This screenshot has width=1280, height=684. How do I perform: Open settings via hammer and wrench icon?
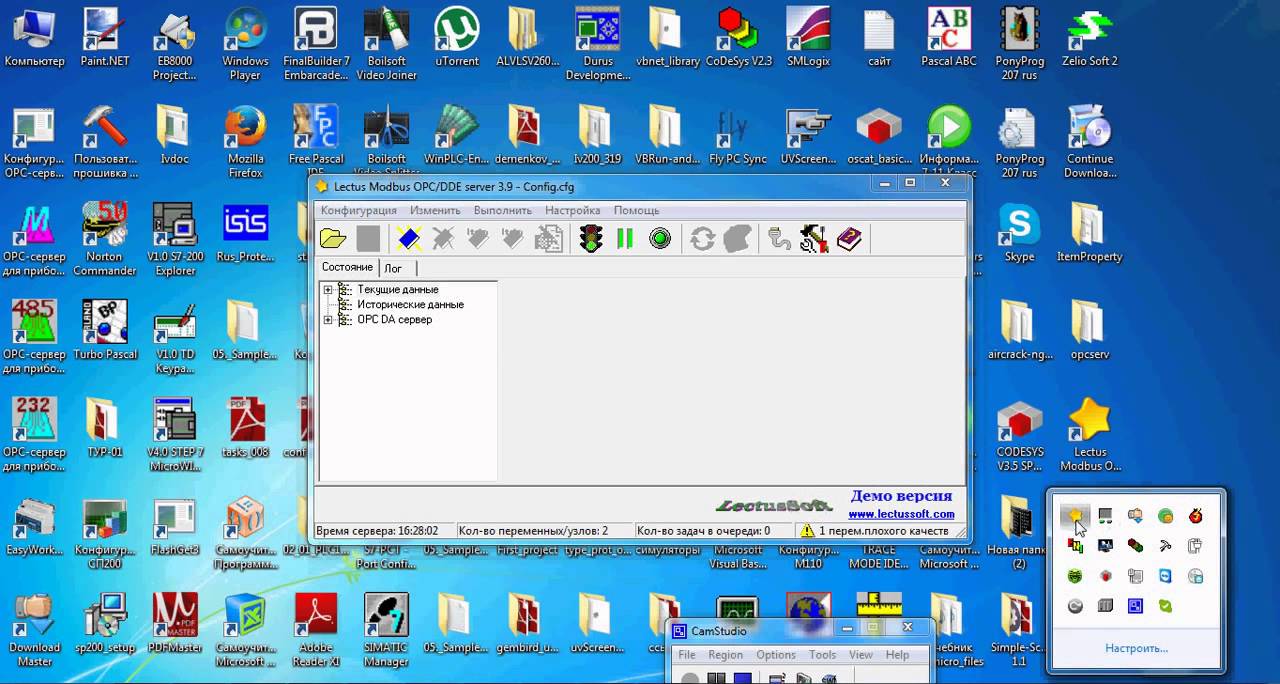coord(813,239)
